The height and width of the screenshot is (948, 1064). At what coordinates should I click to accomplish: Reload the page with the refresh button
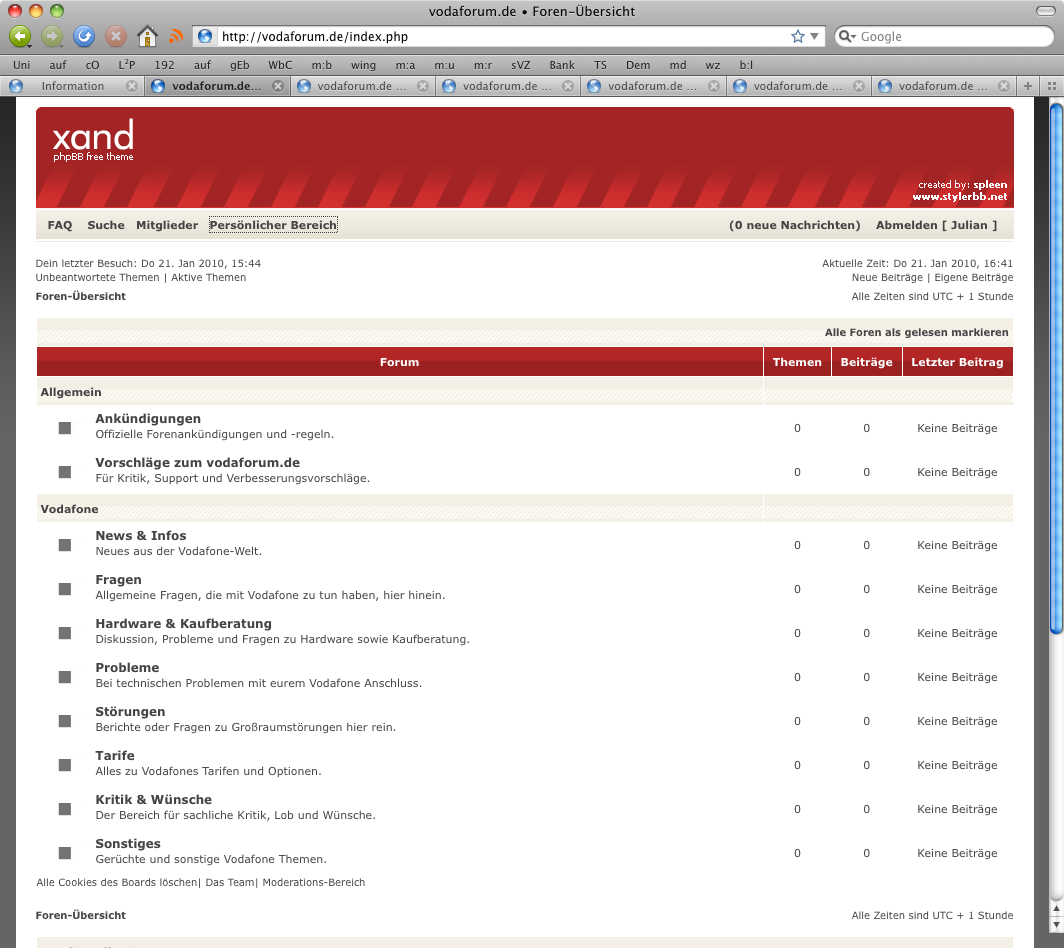84,37
